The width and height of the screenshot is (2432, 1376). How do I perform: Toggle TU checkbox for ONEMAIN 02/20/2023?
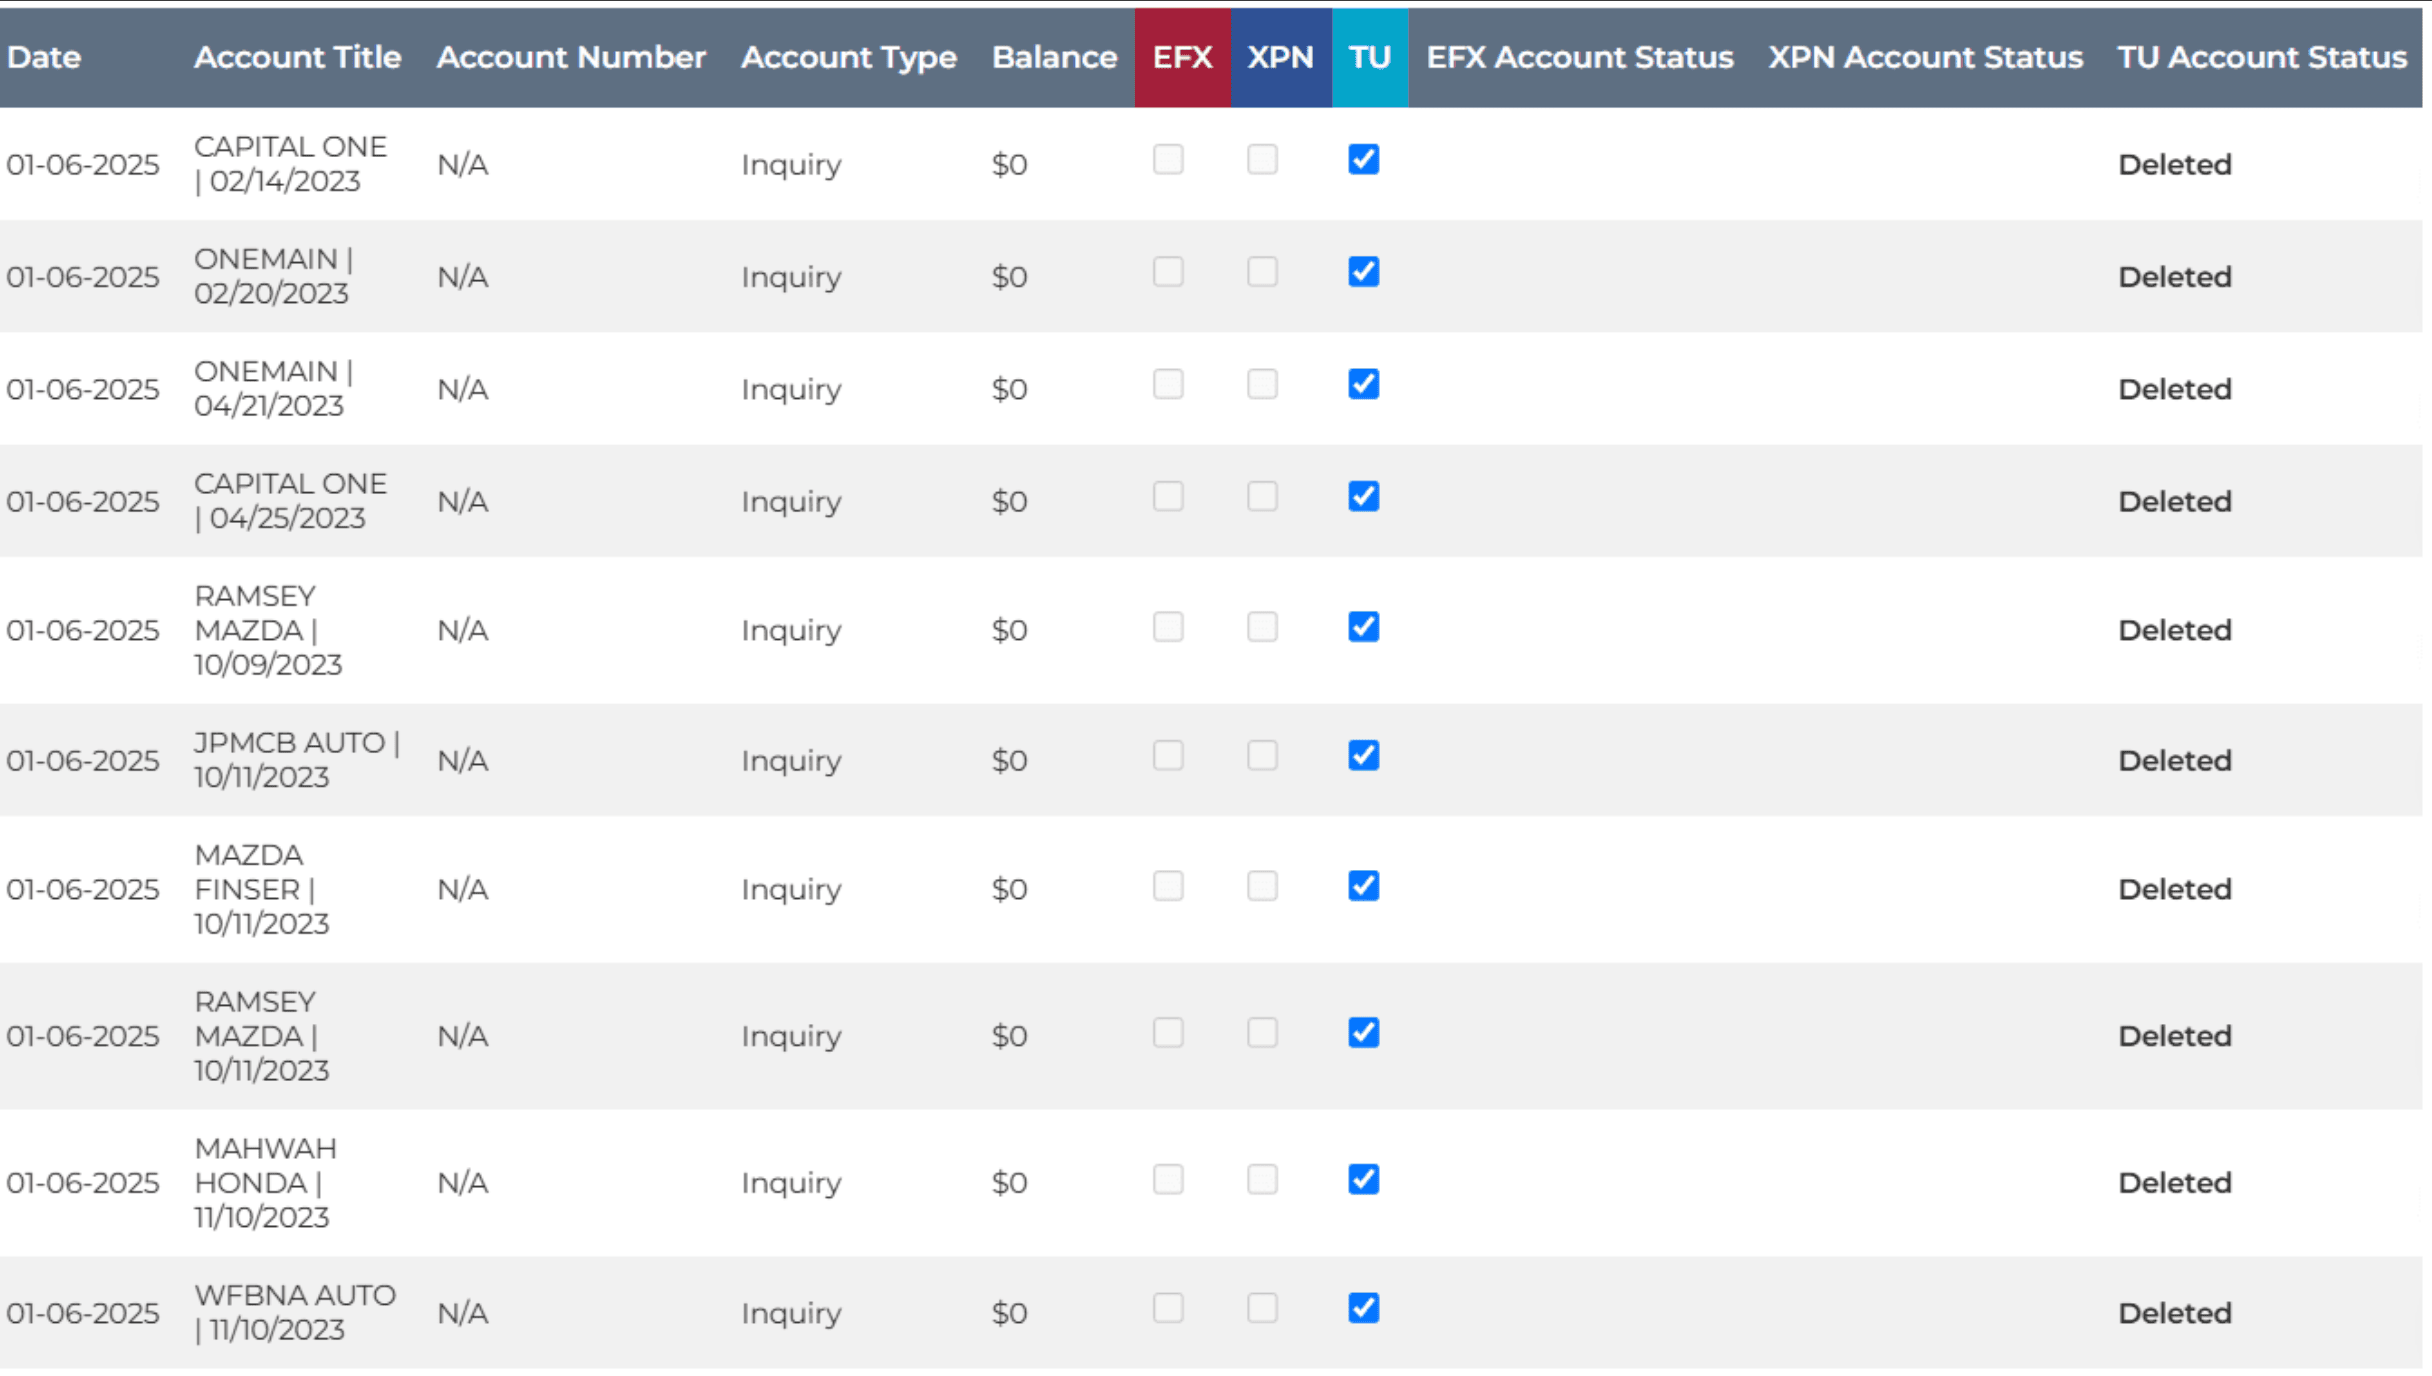tap(1363, 272)
